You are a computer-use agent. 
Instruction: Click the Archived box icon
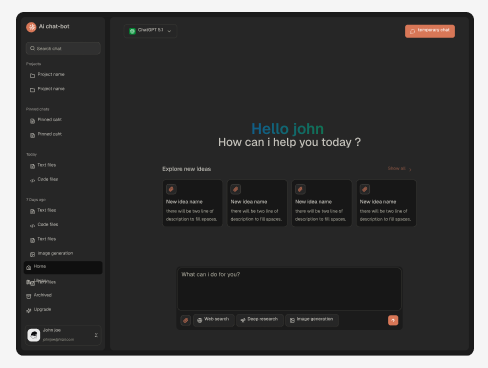pos(29,296)
